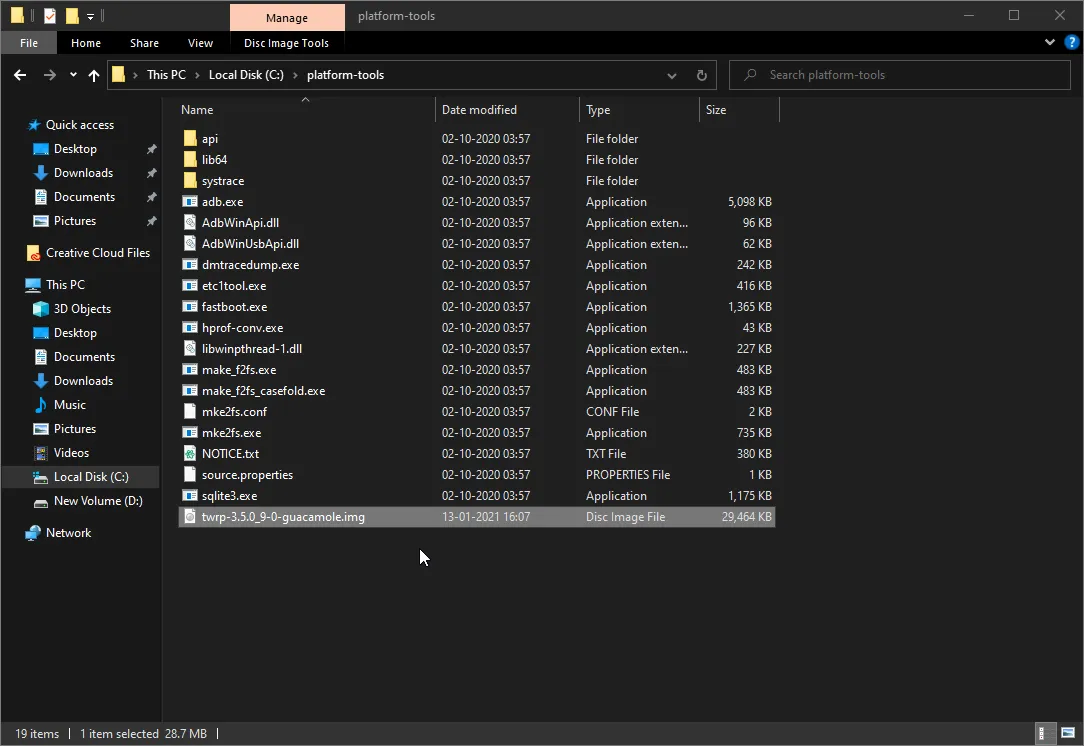The height and width of the screenshot is (746, 1084).
Task: Click the blue Help question mark icon
Action: [x=1071, y=42]
